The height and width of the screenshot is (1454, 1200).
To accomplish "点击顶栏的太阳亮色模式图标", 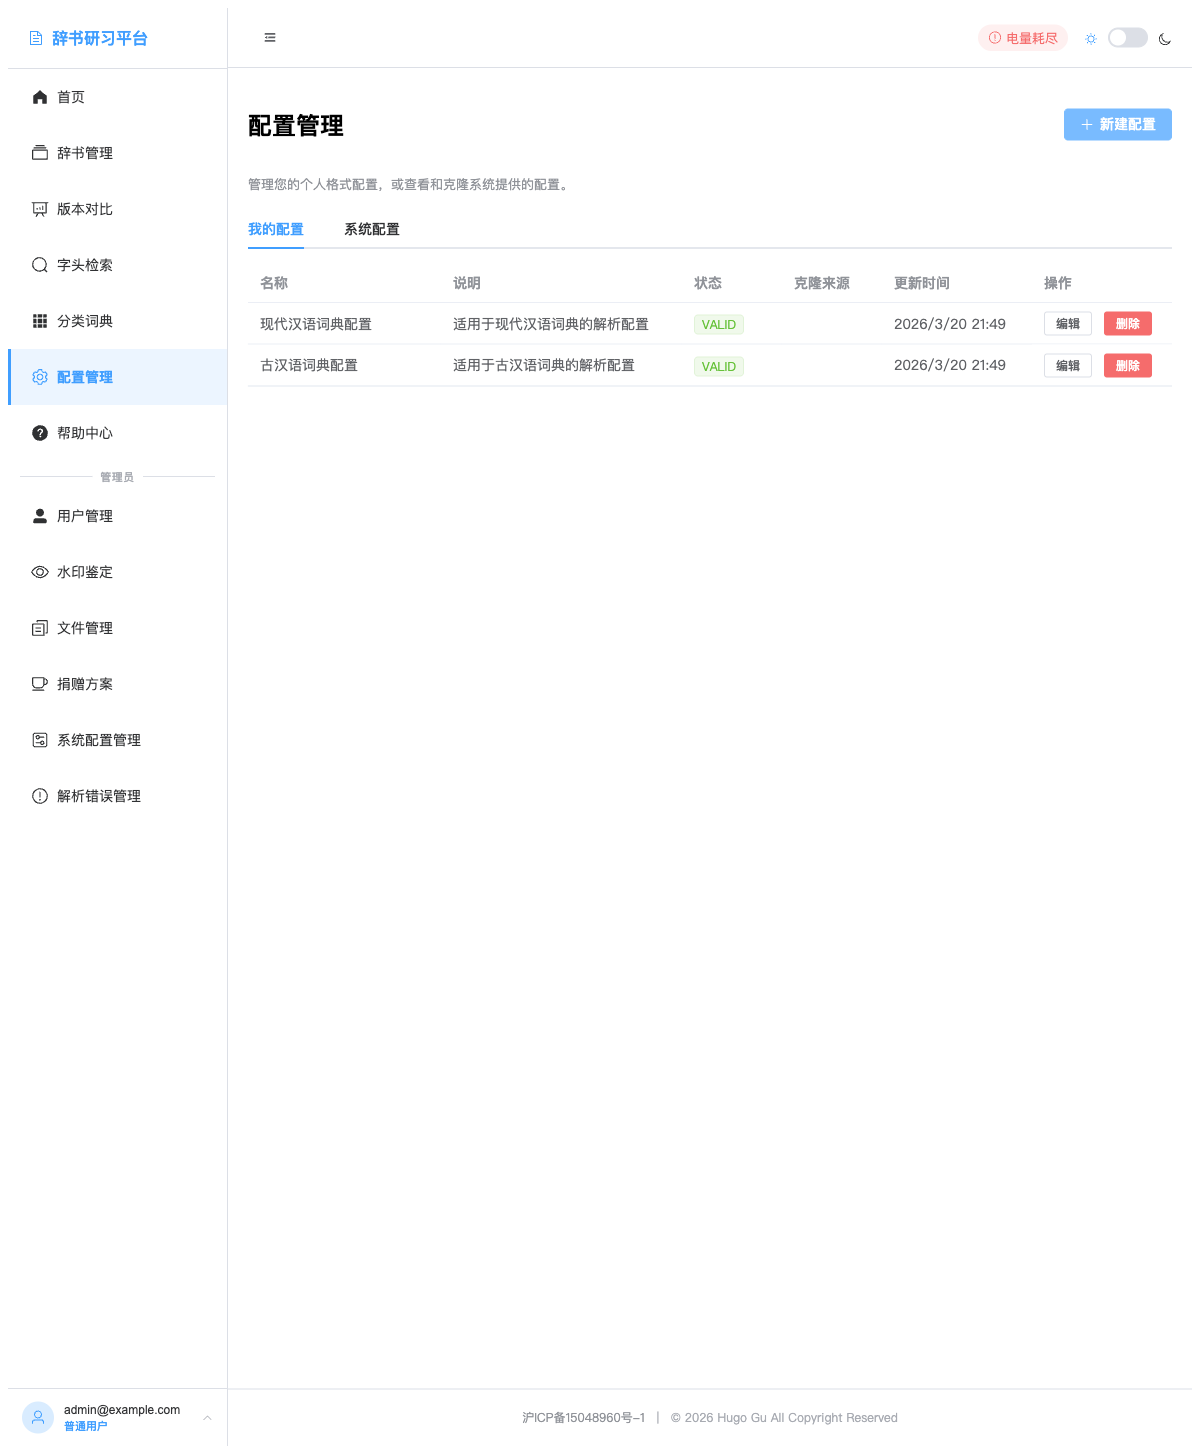I will (1090, 38).
